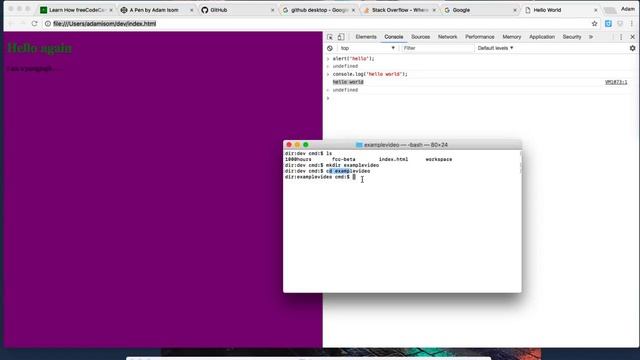The width and height of the screenshot is (640, 360).
Task: Close the Google browser tab
Action: click(515, 10)
